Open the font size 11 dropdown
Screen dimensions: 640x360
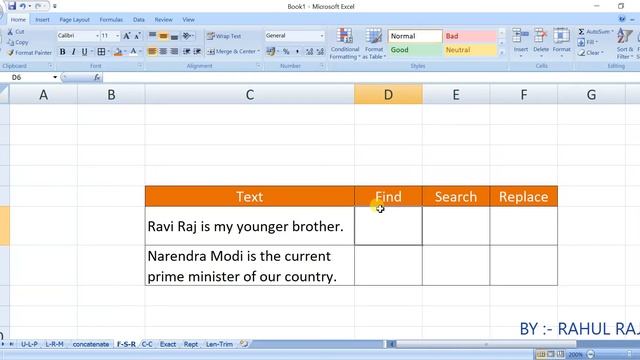click(x=118, y=36)
